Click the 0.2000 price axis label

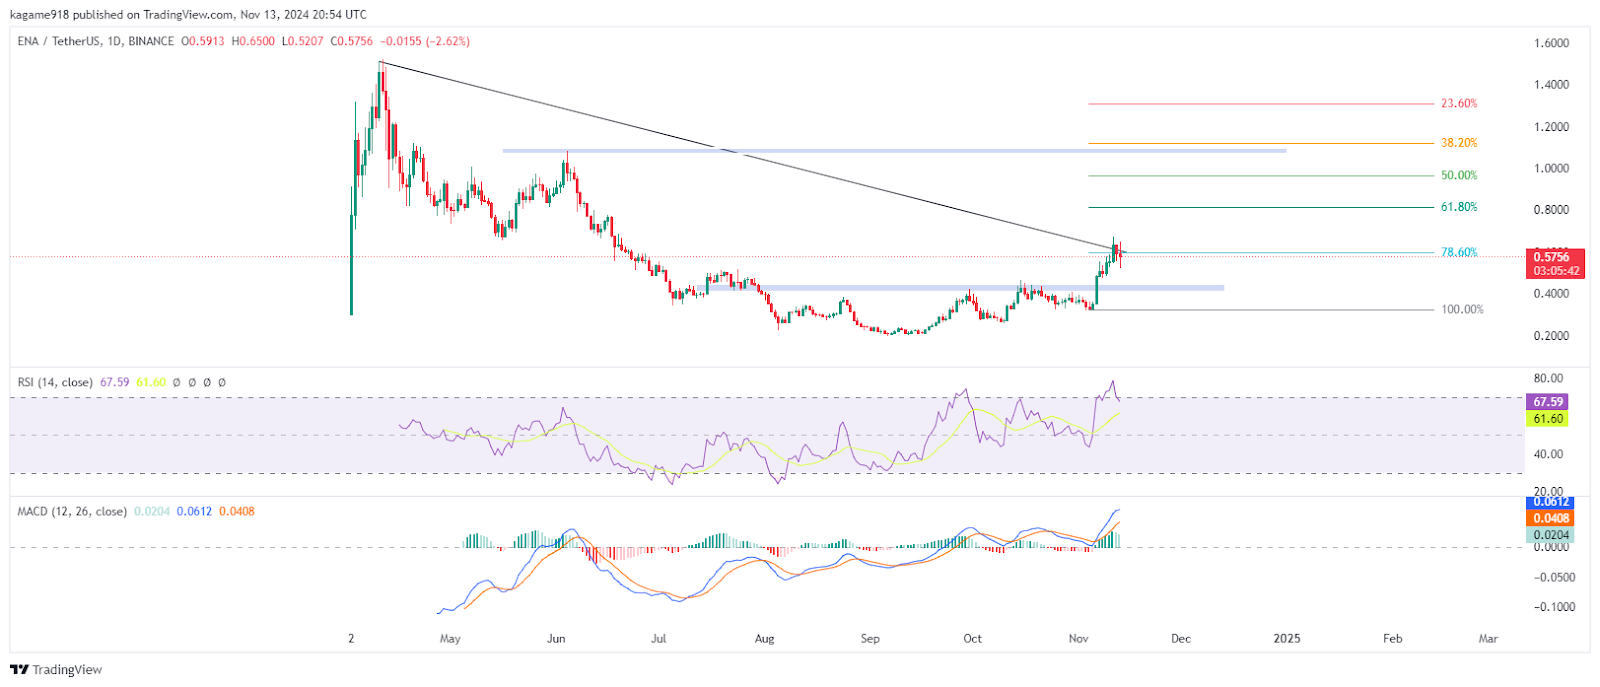click(1551, 336)
